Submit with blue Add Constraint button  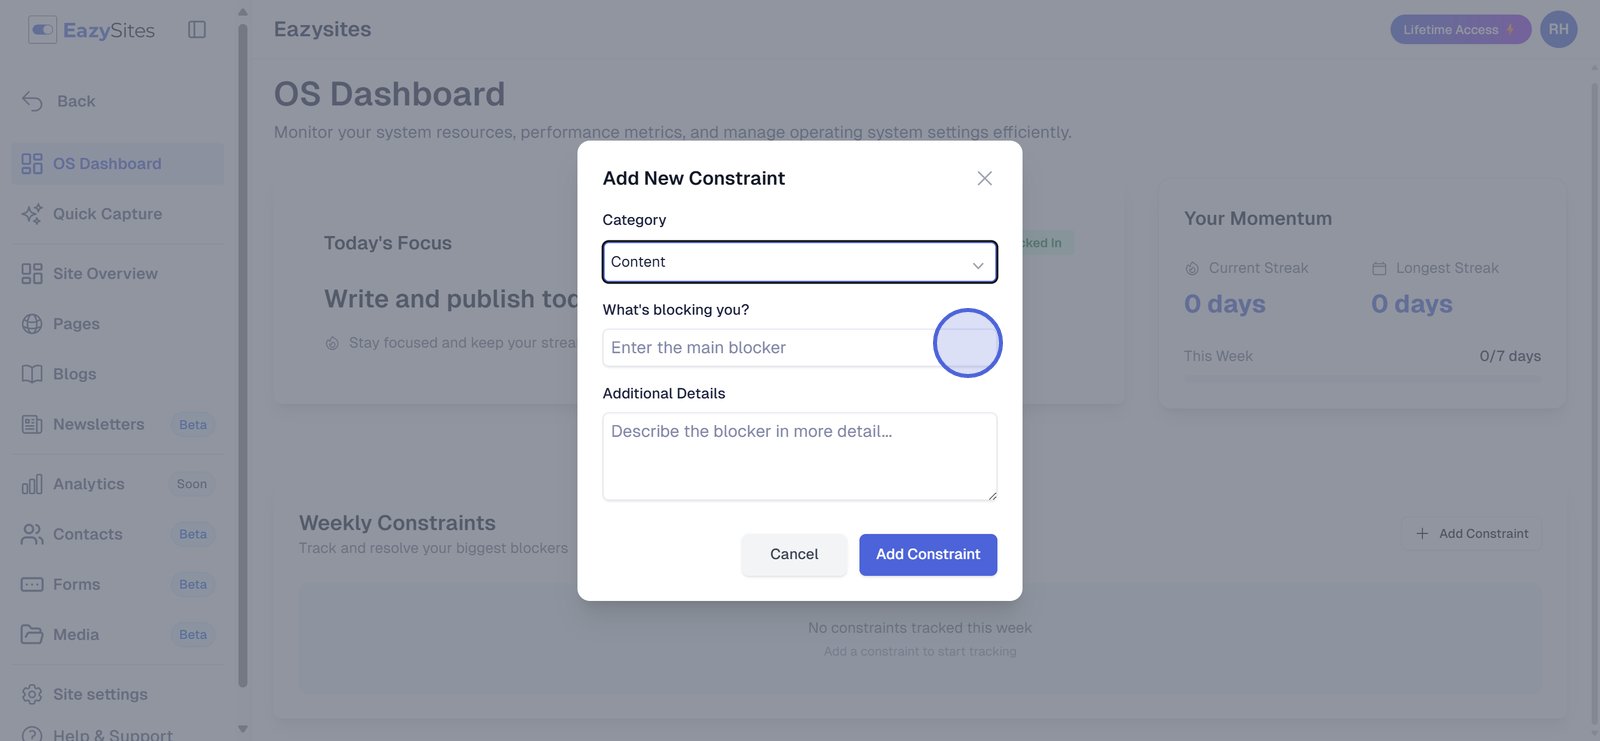point(927,555)
